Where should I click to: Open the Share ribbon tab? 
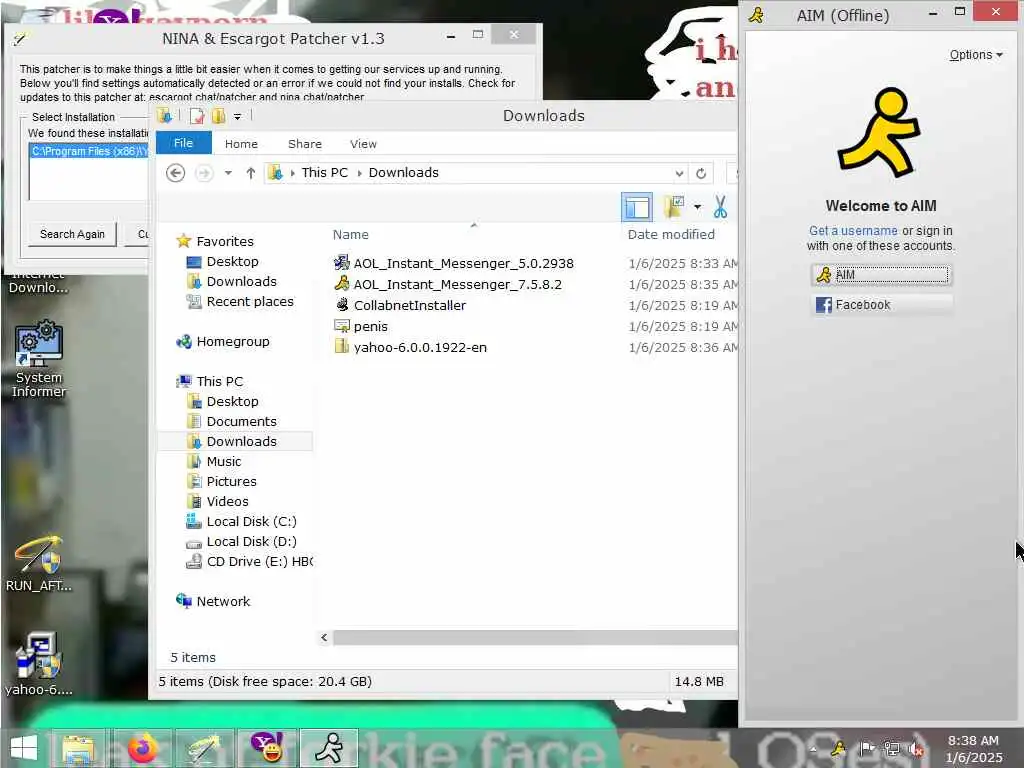click(305, 144)
